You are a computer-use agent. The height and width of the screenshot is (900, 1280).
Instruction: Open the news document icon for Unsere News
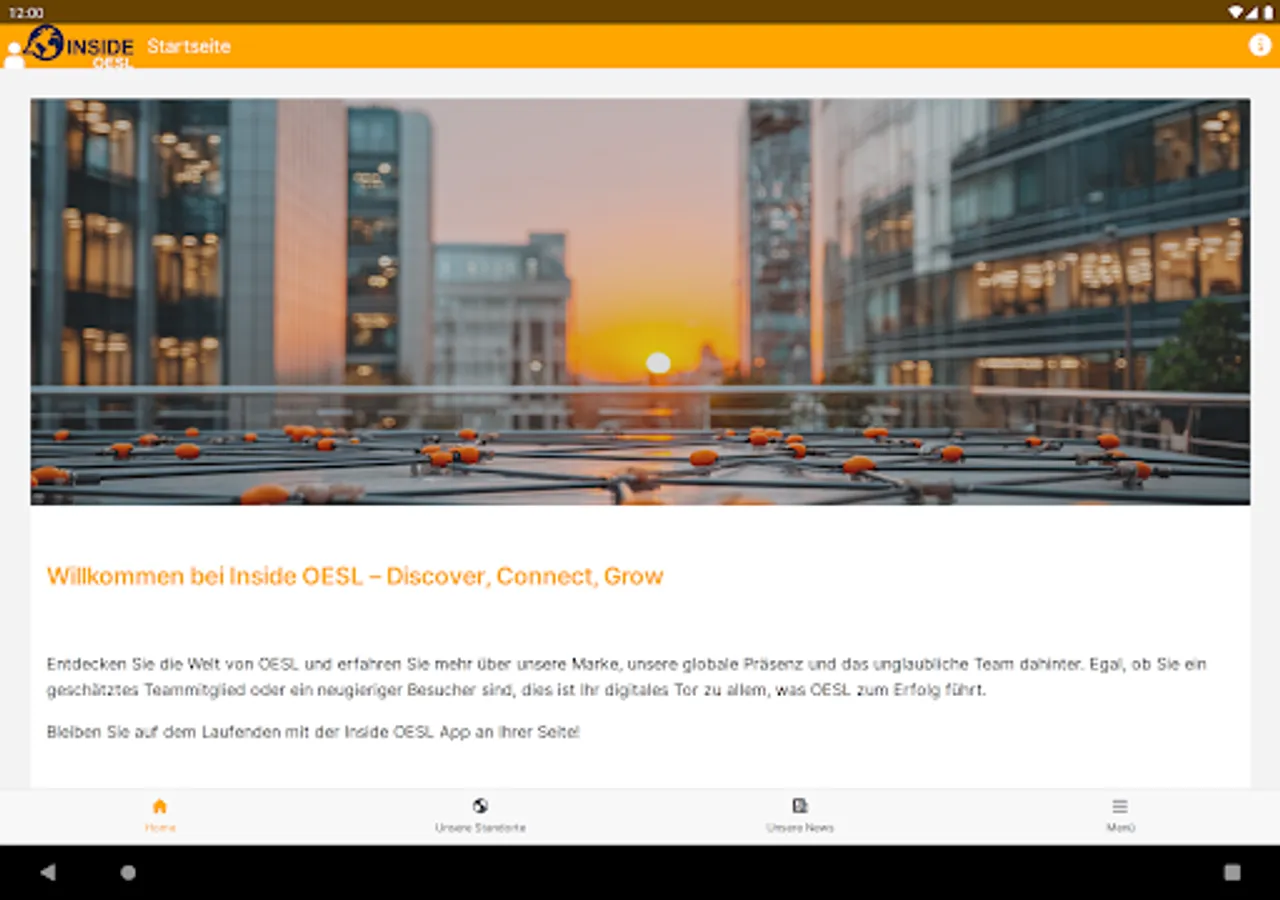[798, 803]
